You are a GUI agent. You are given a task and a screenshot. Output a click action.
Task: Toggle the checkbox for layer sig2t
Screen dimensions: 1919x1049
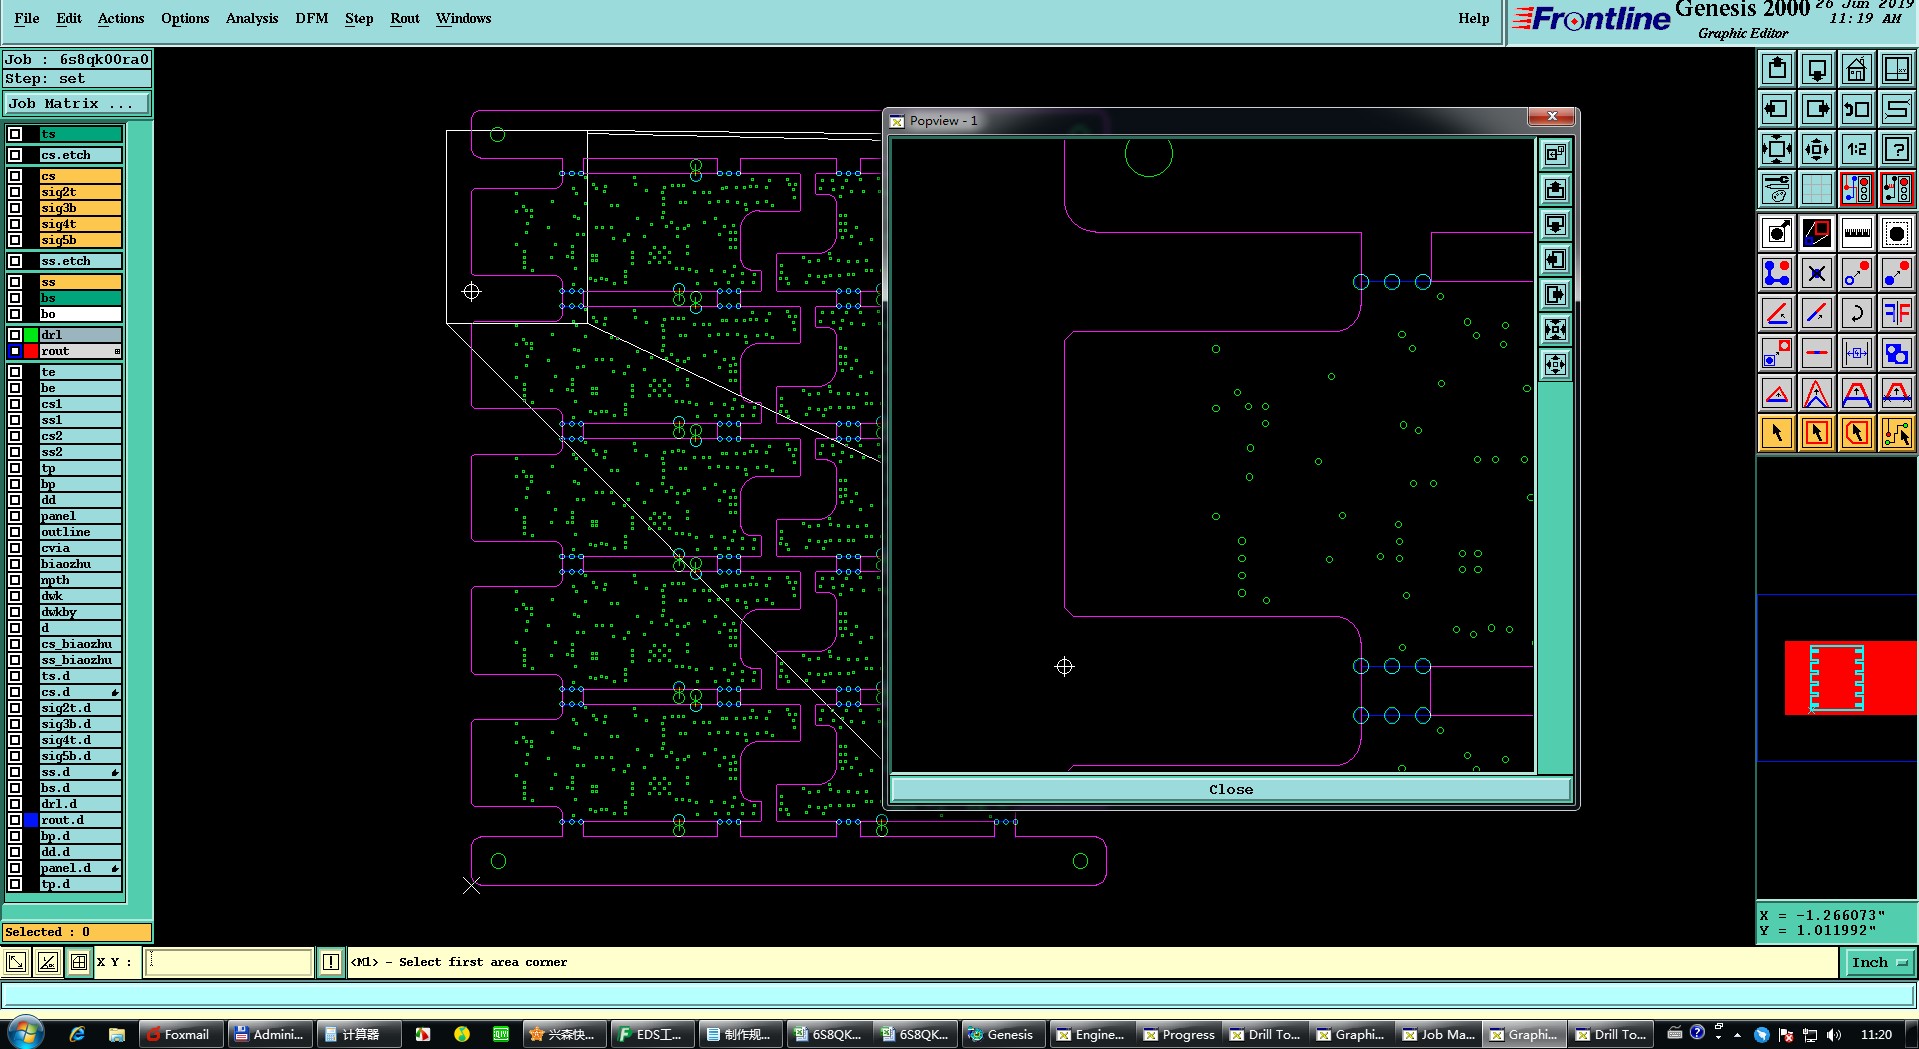(x=15, y=192)
